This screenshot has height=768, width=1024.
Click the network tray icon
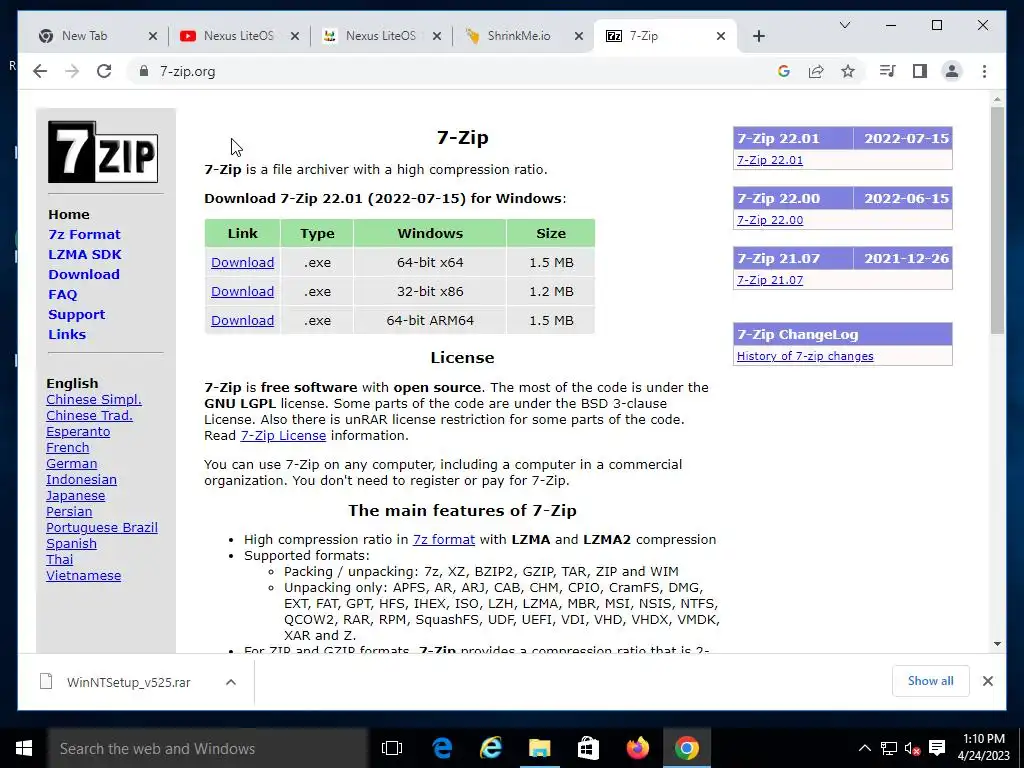tap(889, 748)
